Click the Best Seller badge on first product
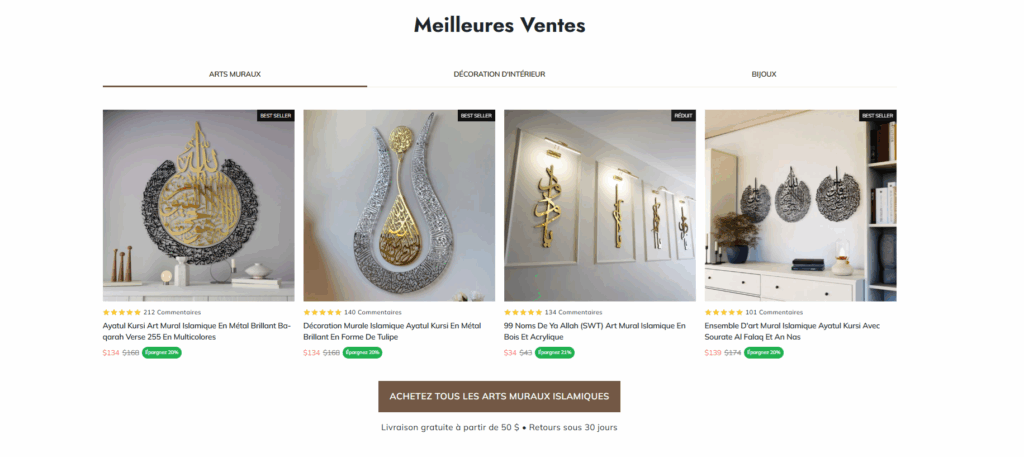This screenshot has width=1024, height=457. 276,116
